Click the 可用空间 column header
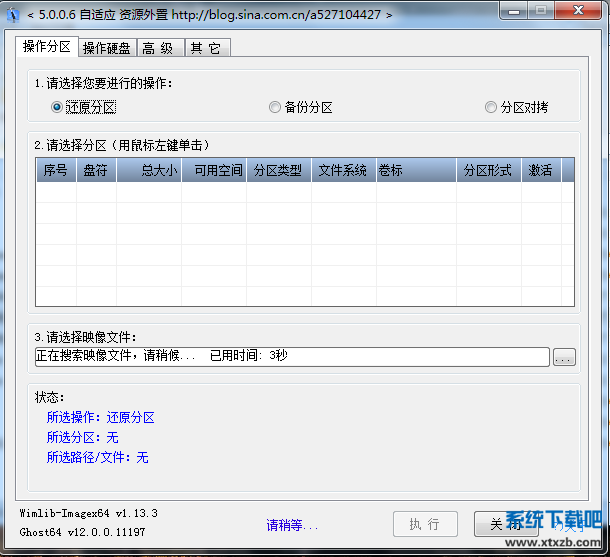610x557 pixels. [x=214, y=170]
